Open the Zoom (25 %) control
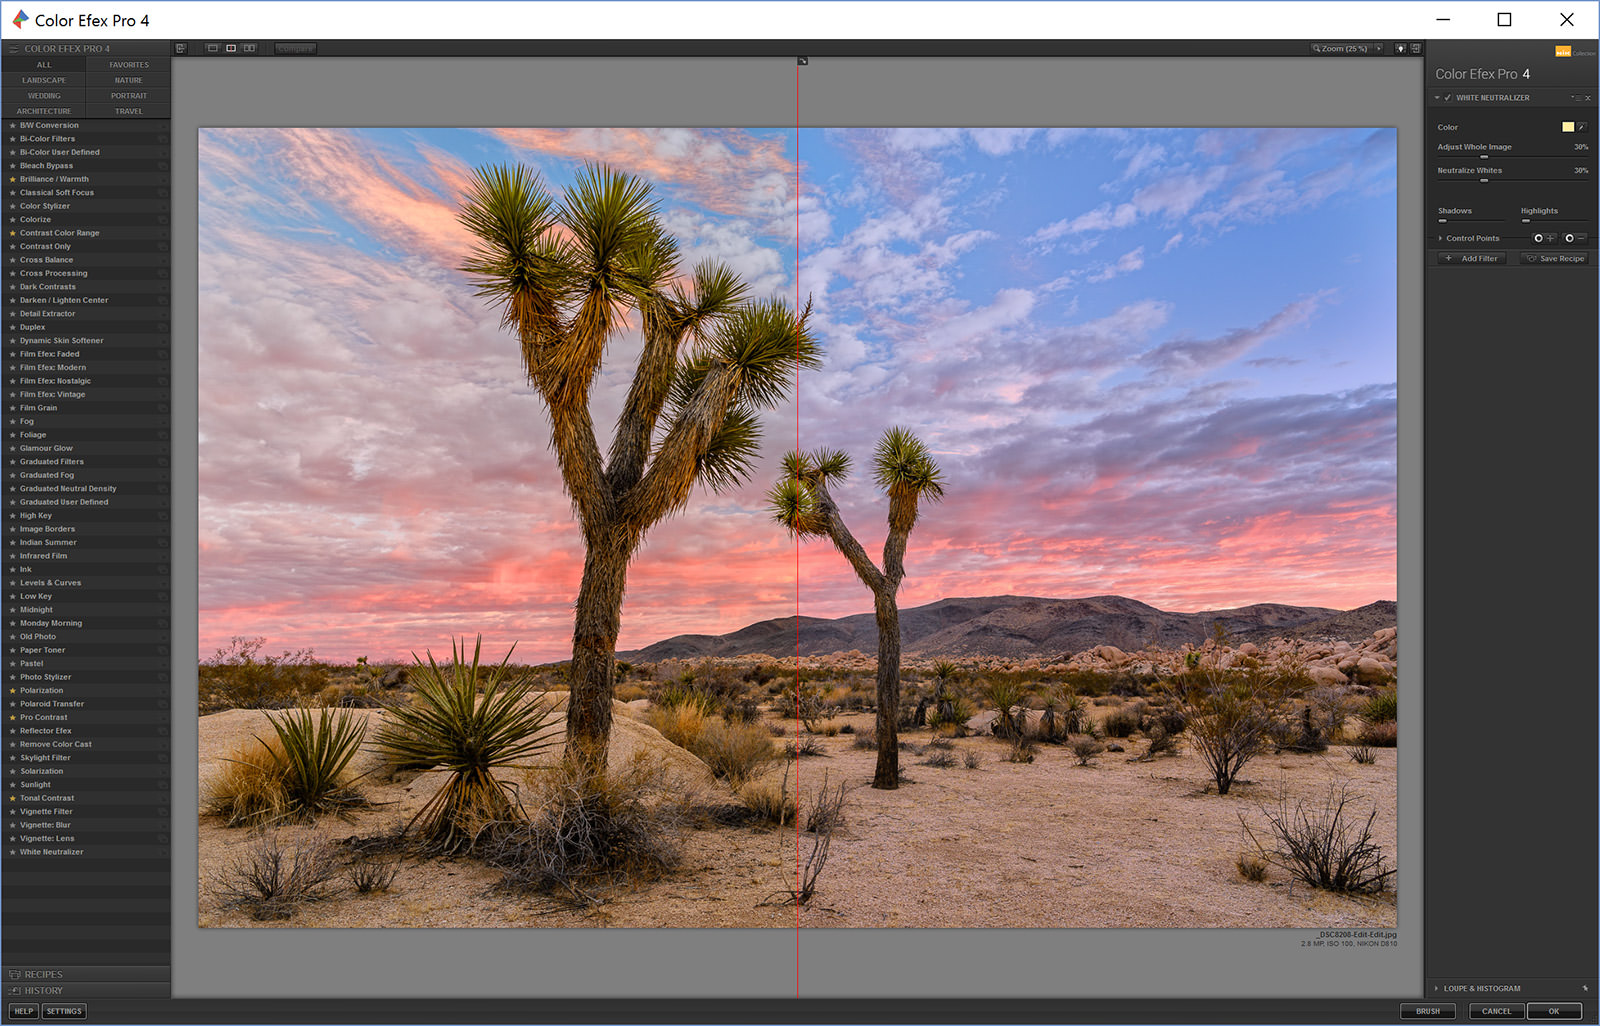The image size is (1600, 1026). (1341, 48)
